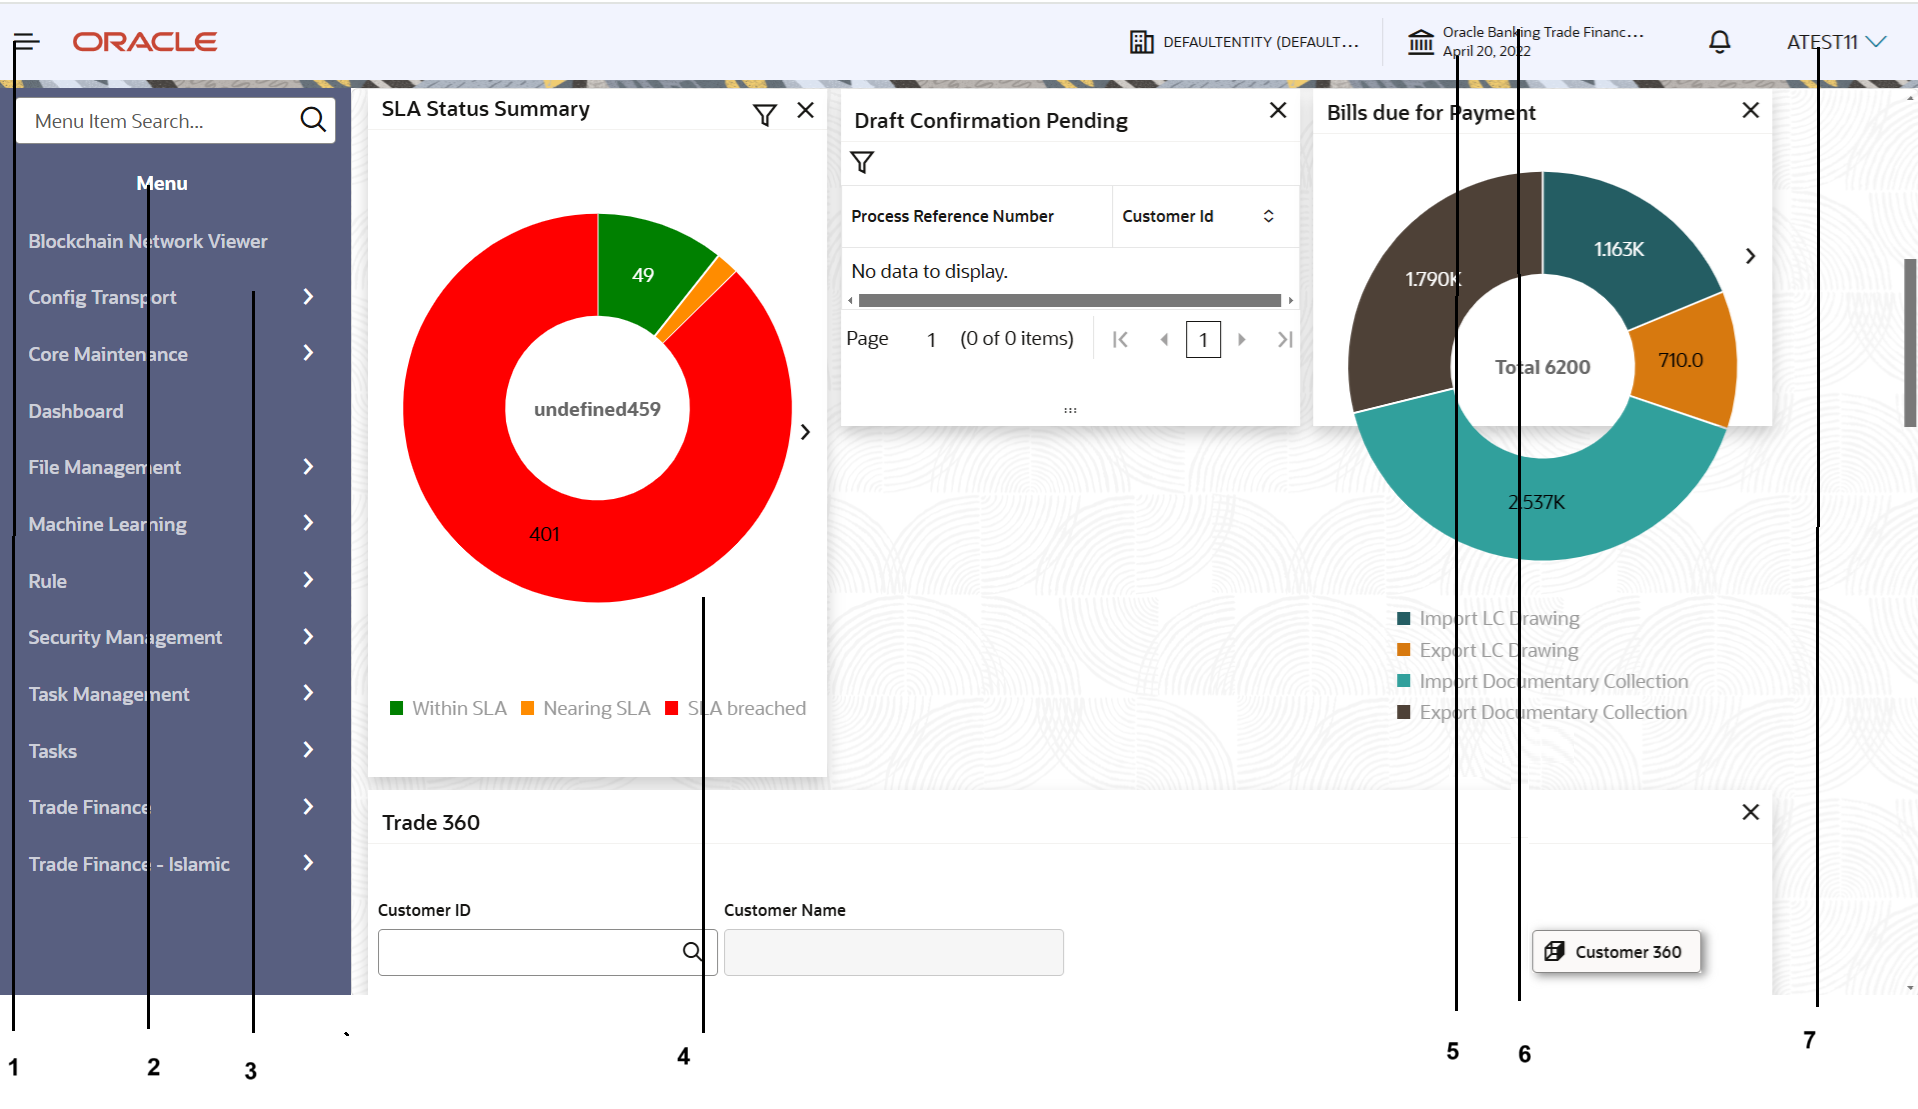This screenshot has width=1918, height=1109.
Task: Toggle Nearing SLA legend item
Action: [x=586, y=708]
